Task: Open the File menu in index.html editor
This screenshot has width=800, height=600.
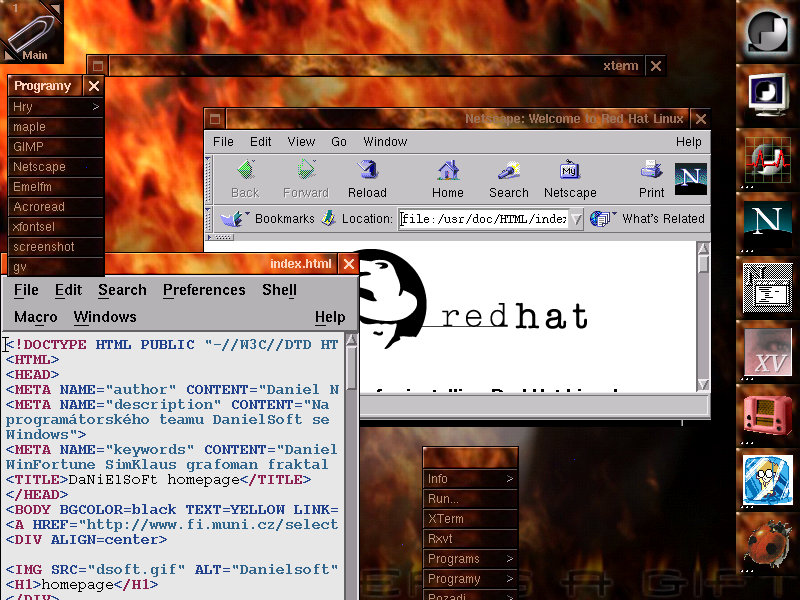Action: click(x=26, y=290)
